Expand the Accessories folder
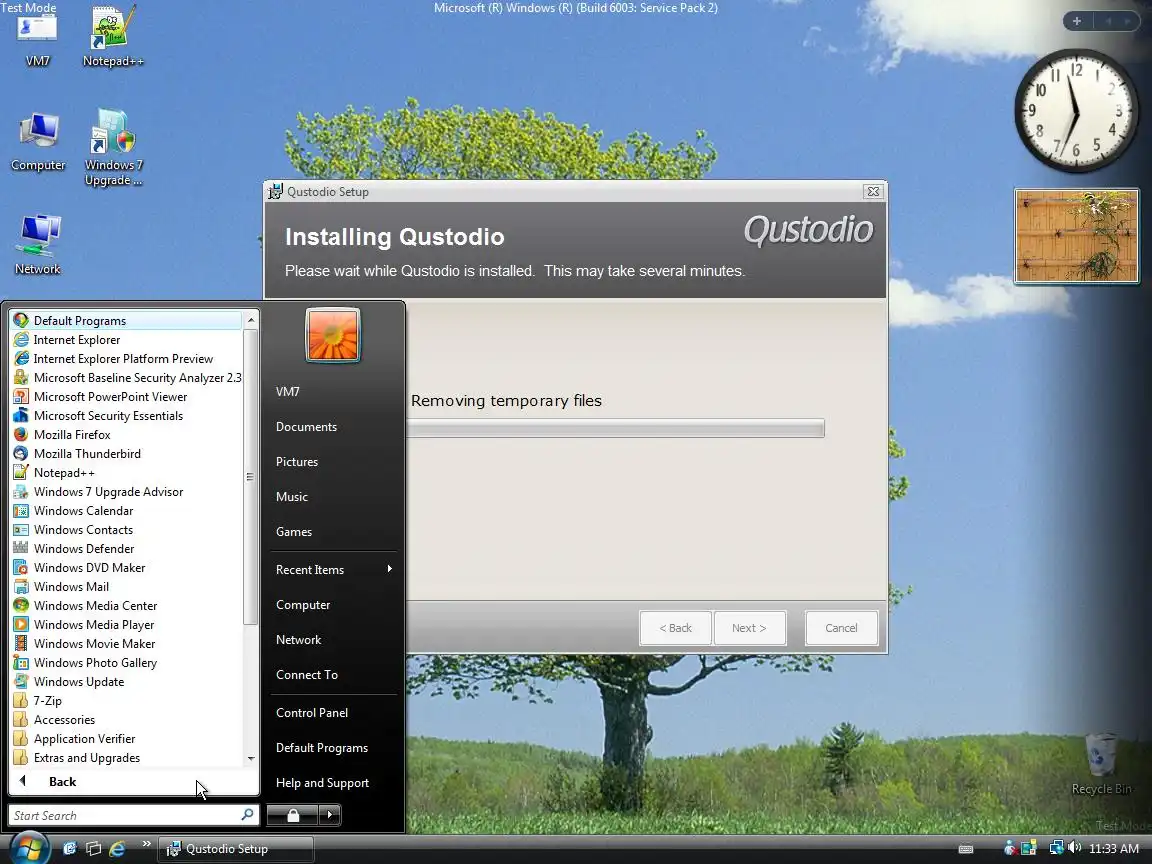The width and height of the screenshot is (1152, 864). (x=126, y=720)
